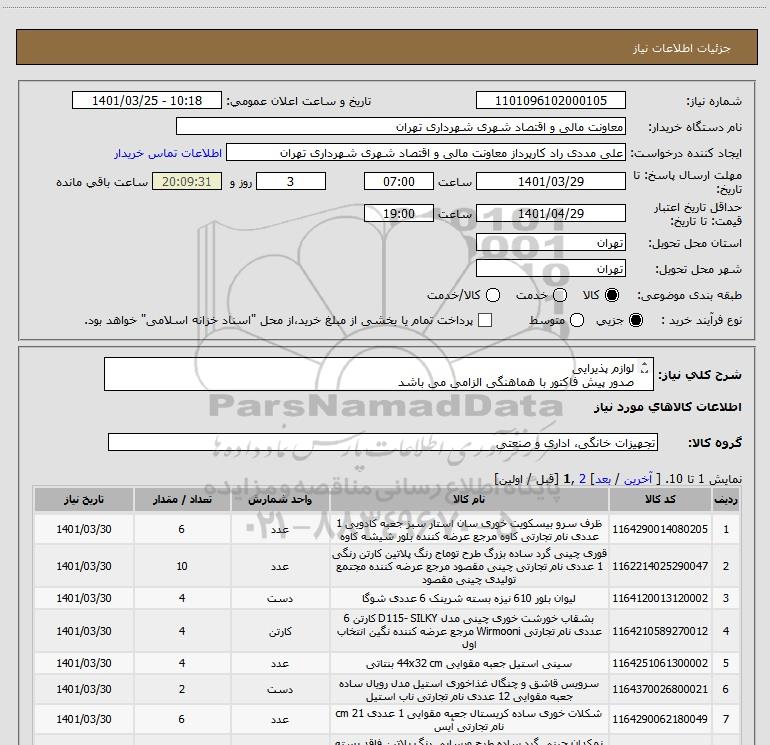Select the خدمت radio button
Screen dimensions: 770x745
[560, 295]
